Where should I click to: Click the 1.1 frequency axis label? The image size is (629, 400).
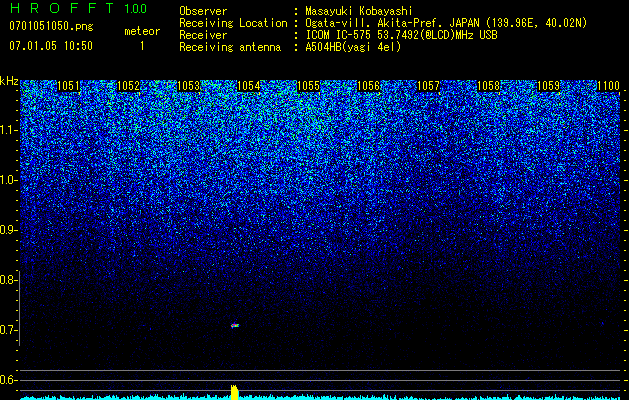[8, 130]
